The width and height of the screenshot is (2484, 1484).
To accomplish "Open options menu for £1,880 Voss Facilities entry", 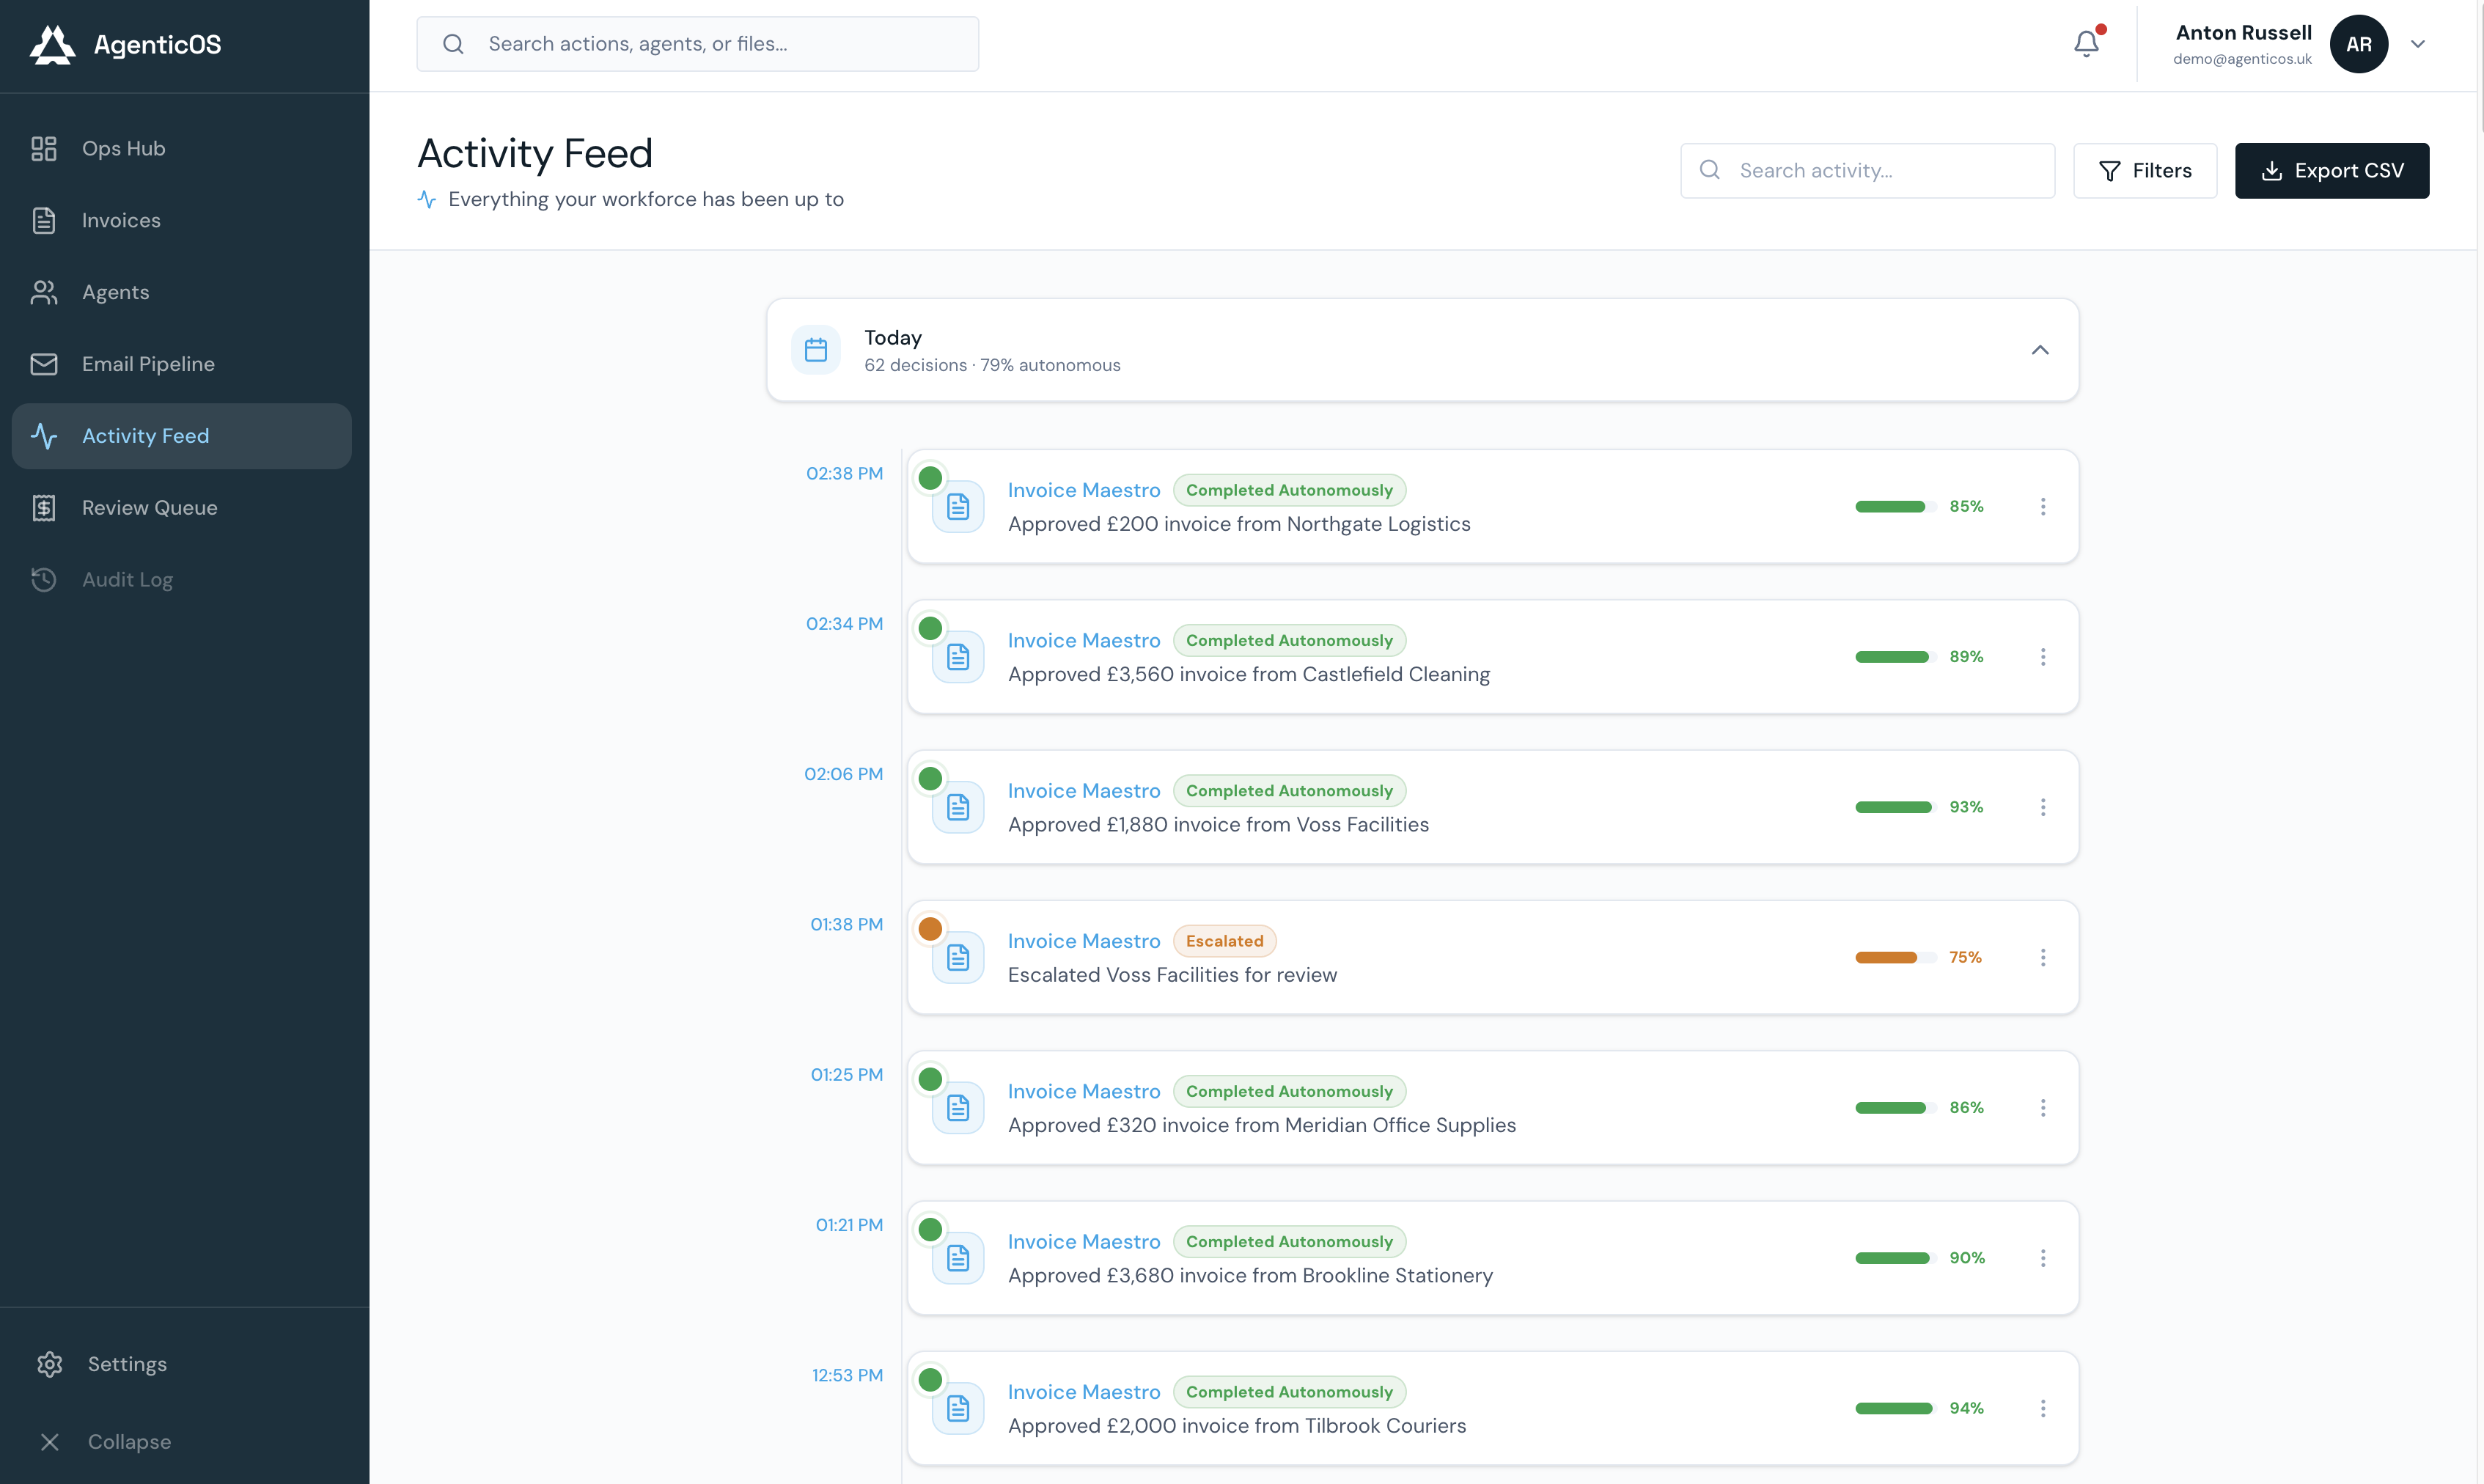I will [x=2043, y=807].
